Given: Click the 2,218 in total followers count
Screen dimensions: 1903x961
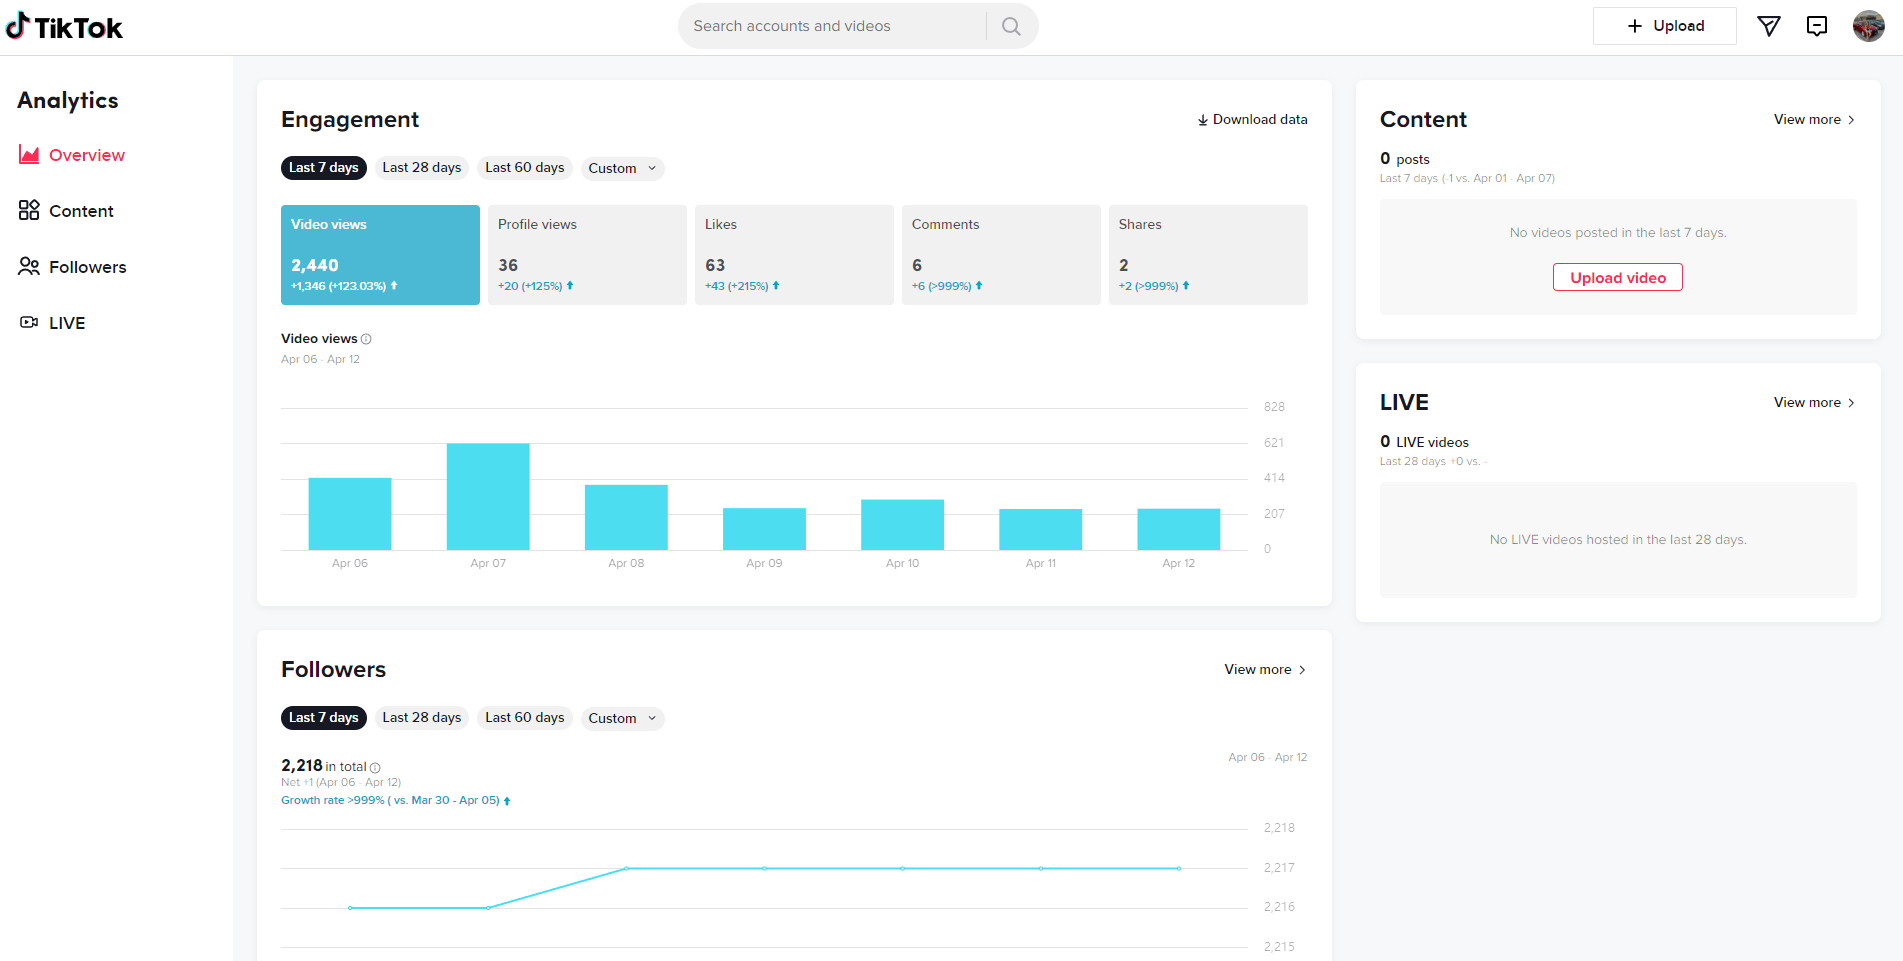Looking at the screenshot, I should (324, 766).
